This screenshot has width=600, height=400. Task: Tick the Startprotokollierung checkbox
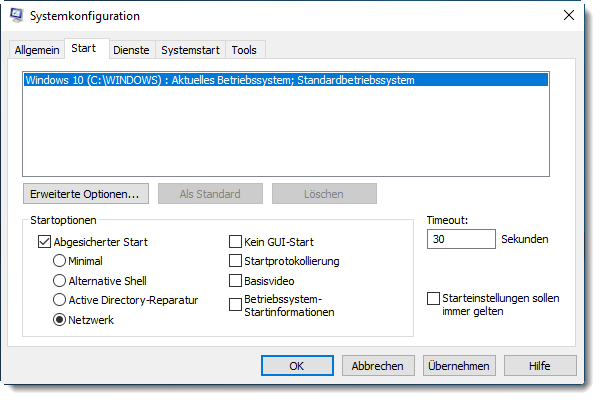(235, 261)
